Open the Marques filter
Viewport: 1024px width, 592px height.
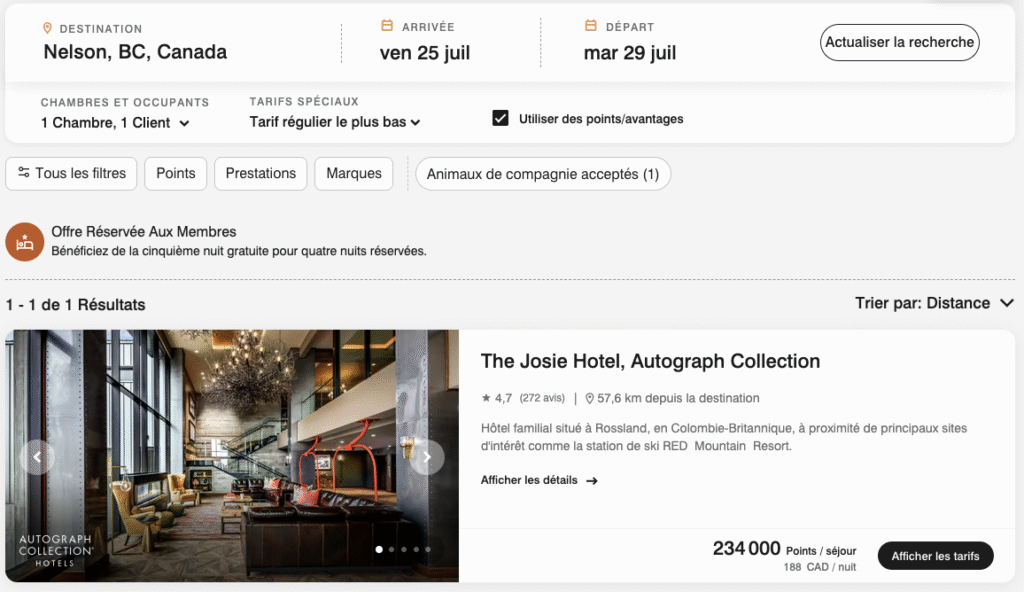(354, 173)
